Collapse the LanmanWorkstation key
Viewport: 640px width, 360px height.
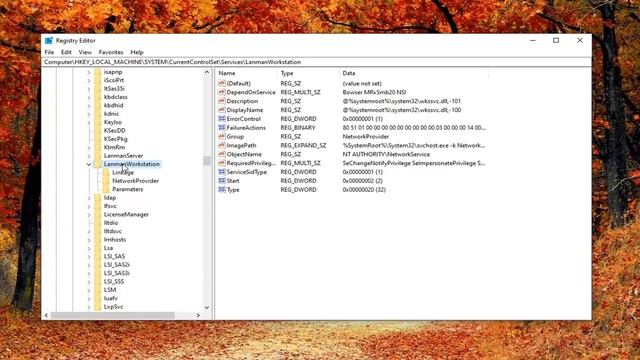coord(89,164)
